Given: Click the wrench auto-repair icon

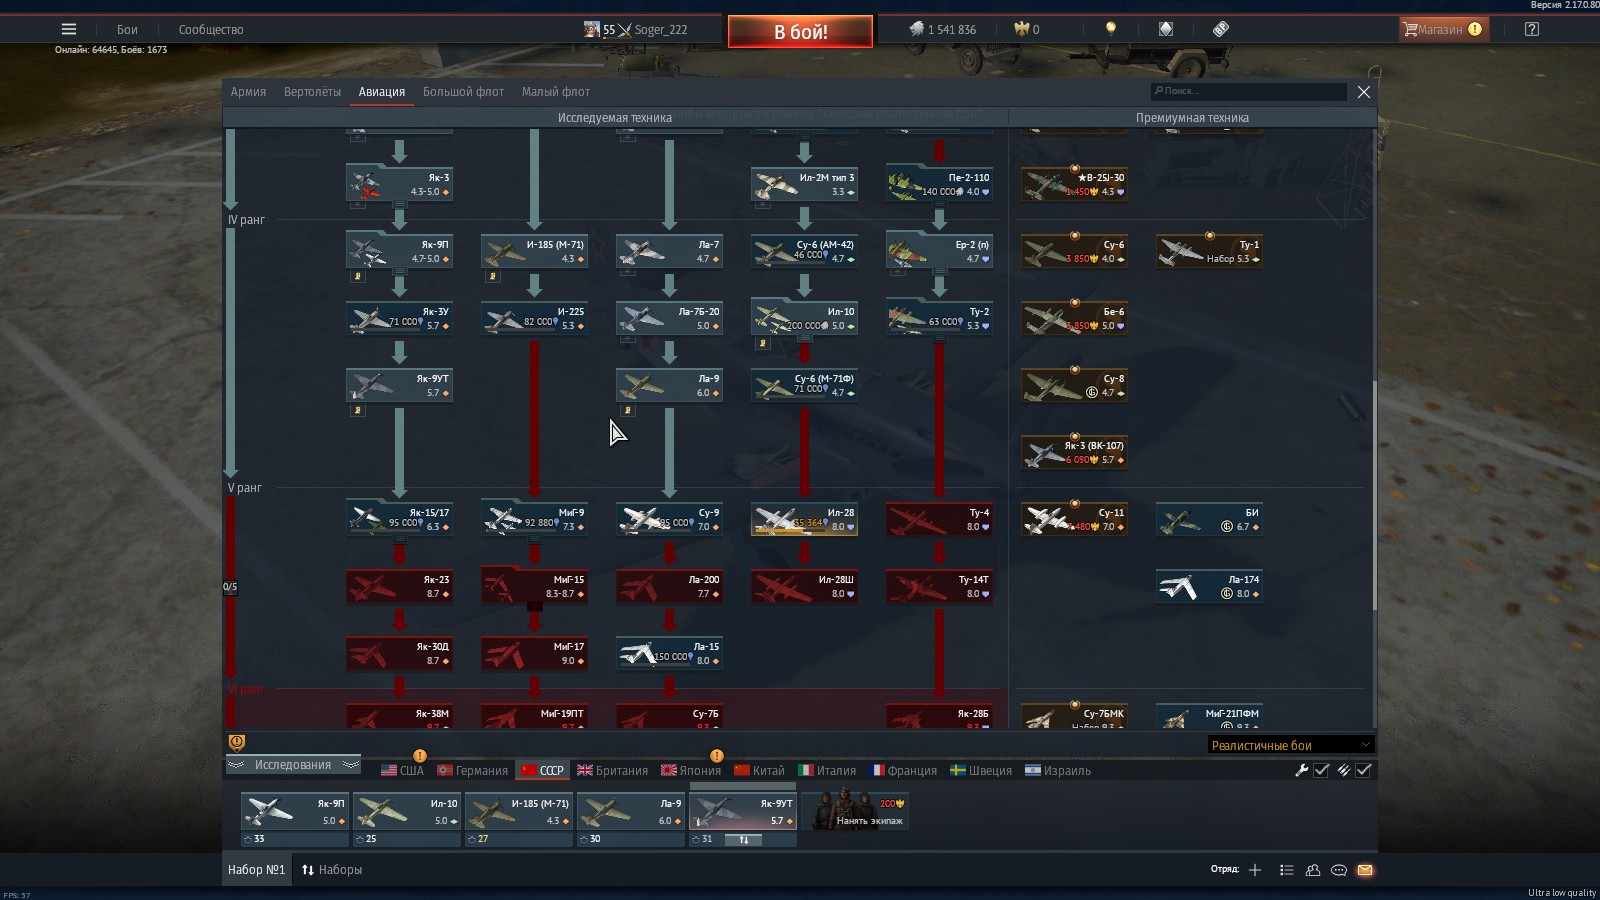Looking at the screenshot, I should [1301, 770].
